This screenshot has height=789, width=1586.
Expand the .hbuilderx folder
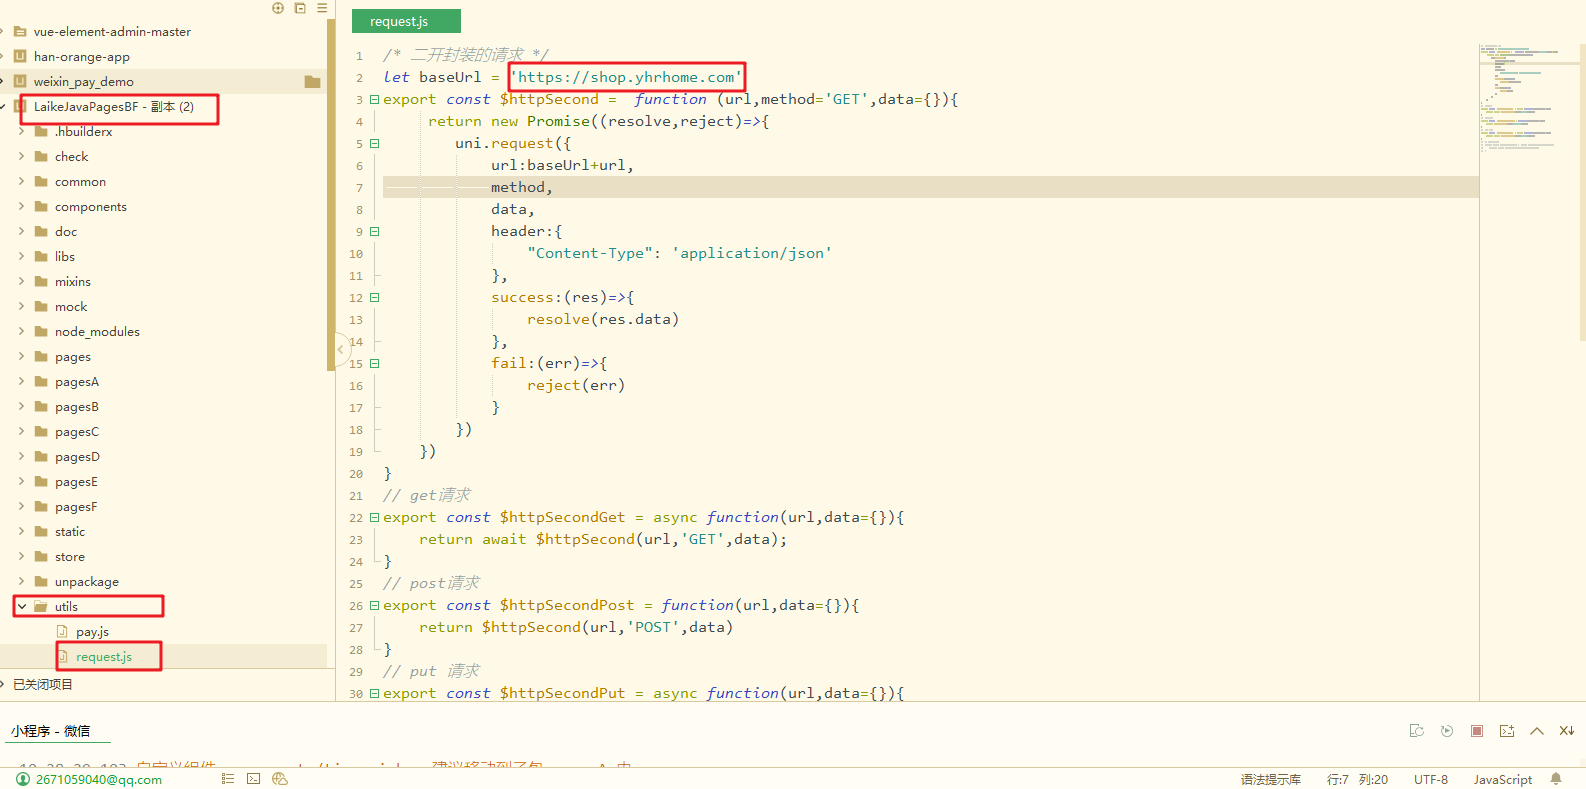point(22,132)
